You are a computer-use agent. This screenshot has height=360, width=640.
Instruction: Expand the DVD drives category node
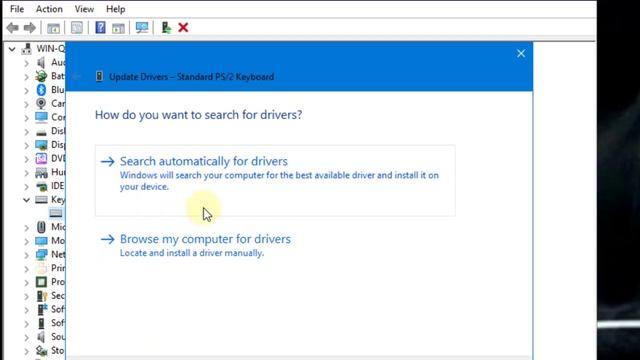tap(27, 159)
